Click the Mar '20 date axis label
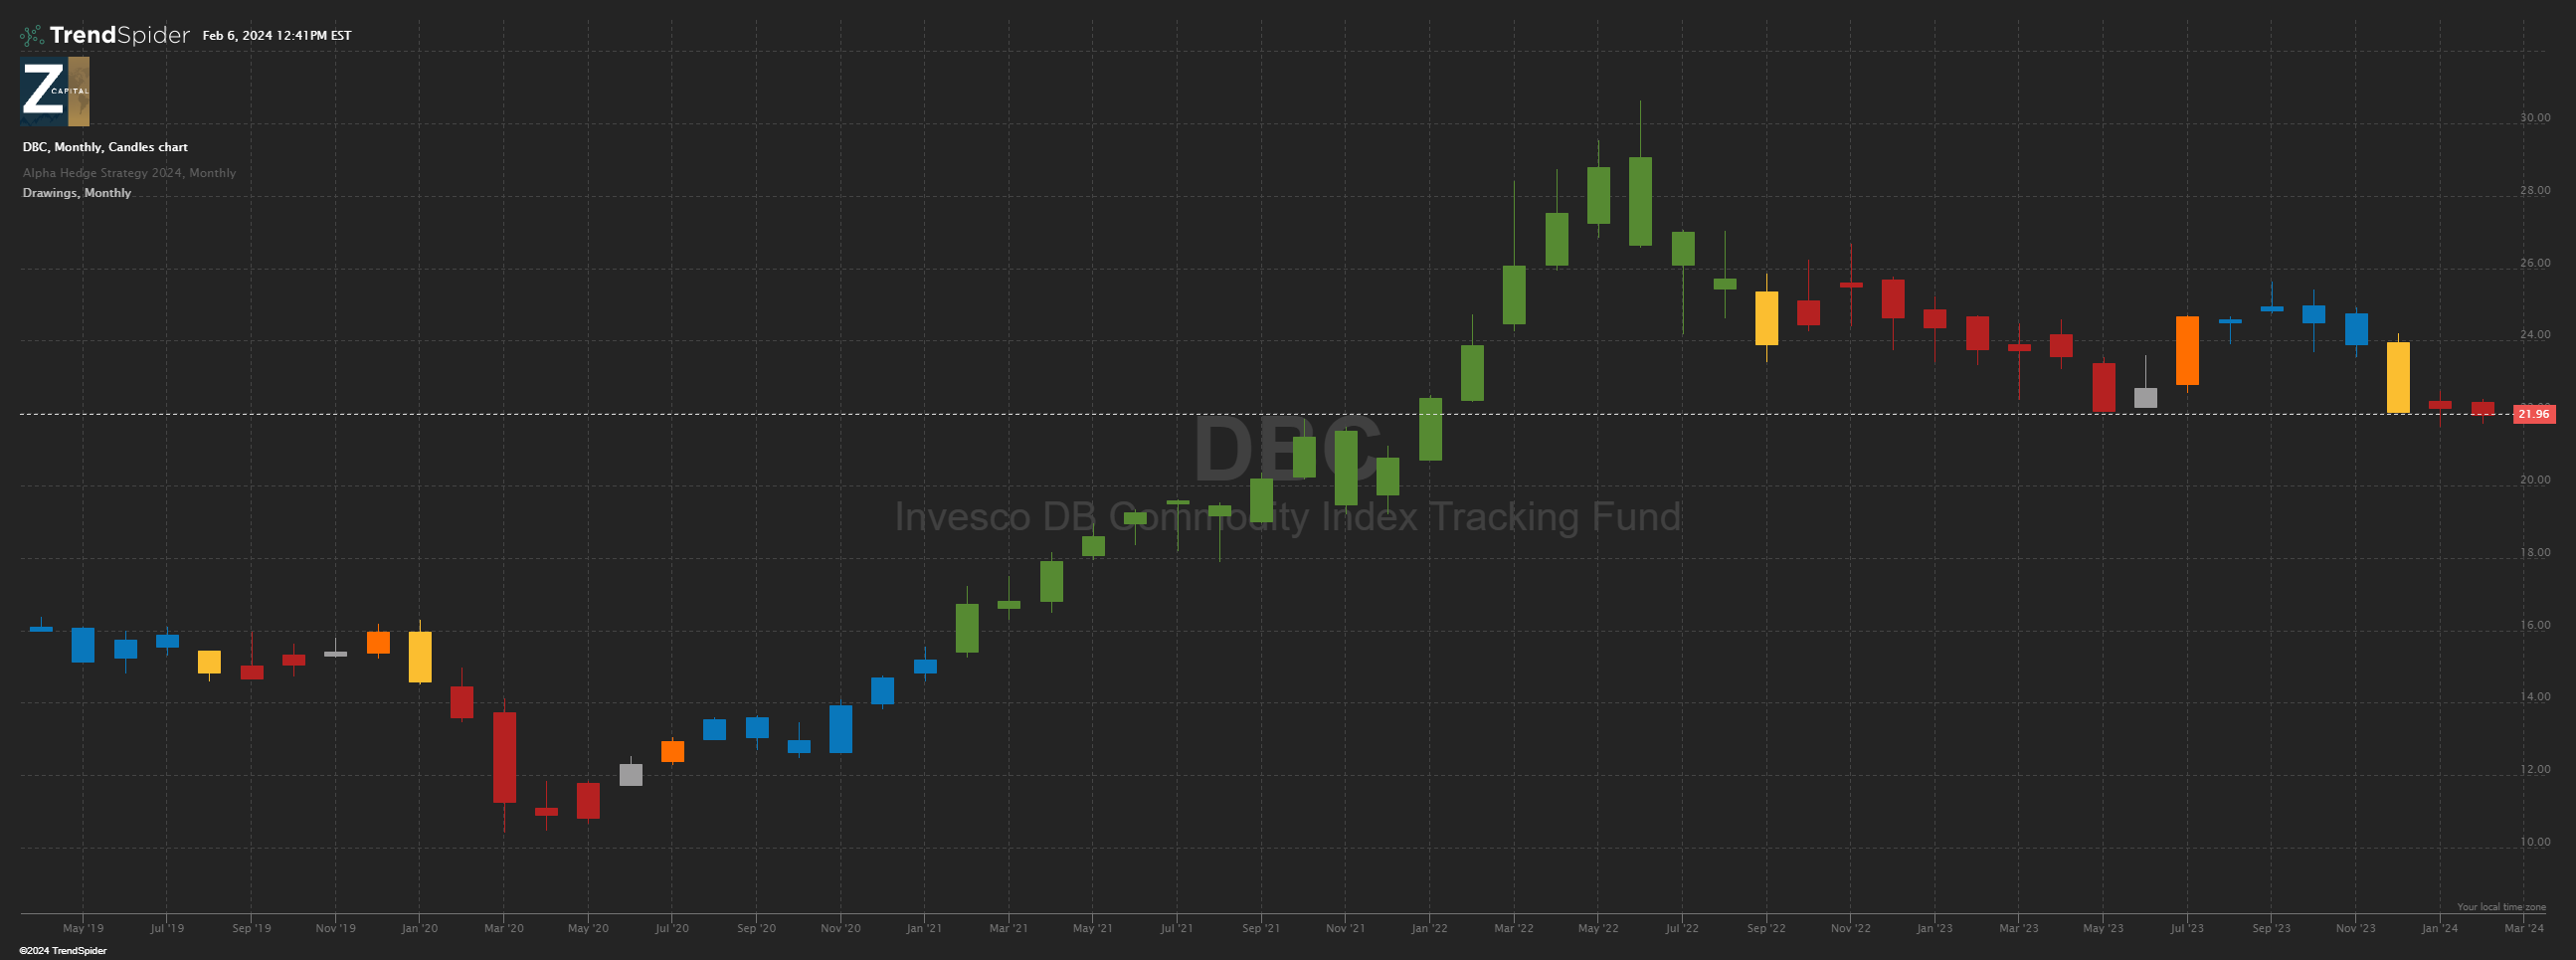 (x=504, y=929)
